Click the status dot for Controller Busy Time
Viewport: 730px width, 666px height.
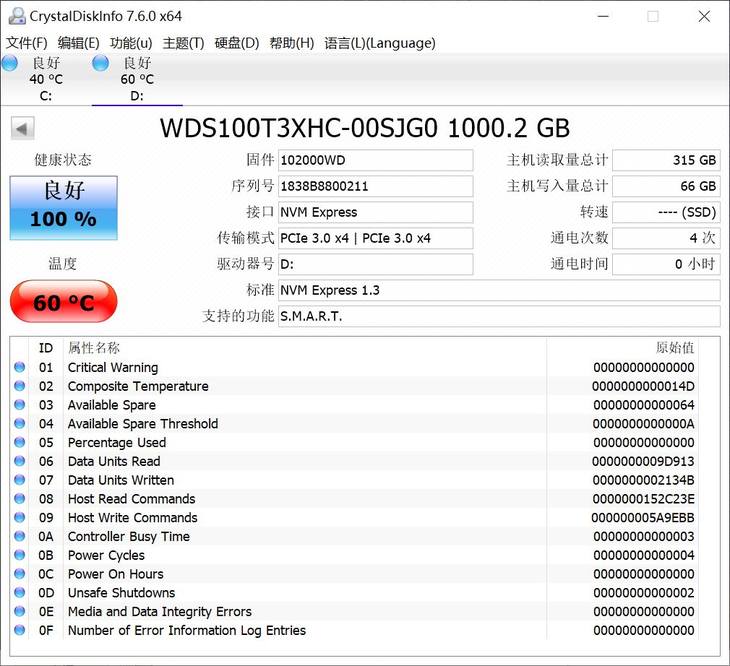pos(20,536)
